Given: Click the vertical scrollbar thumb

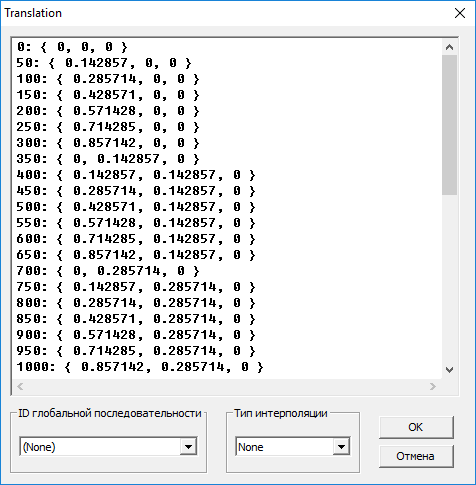Looking at the screenshot, I should pos(449,125).
